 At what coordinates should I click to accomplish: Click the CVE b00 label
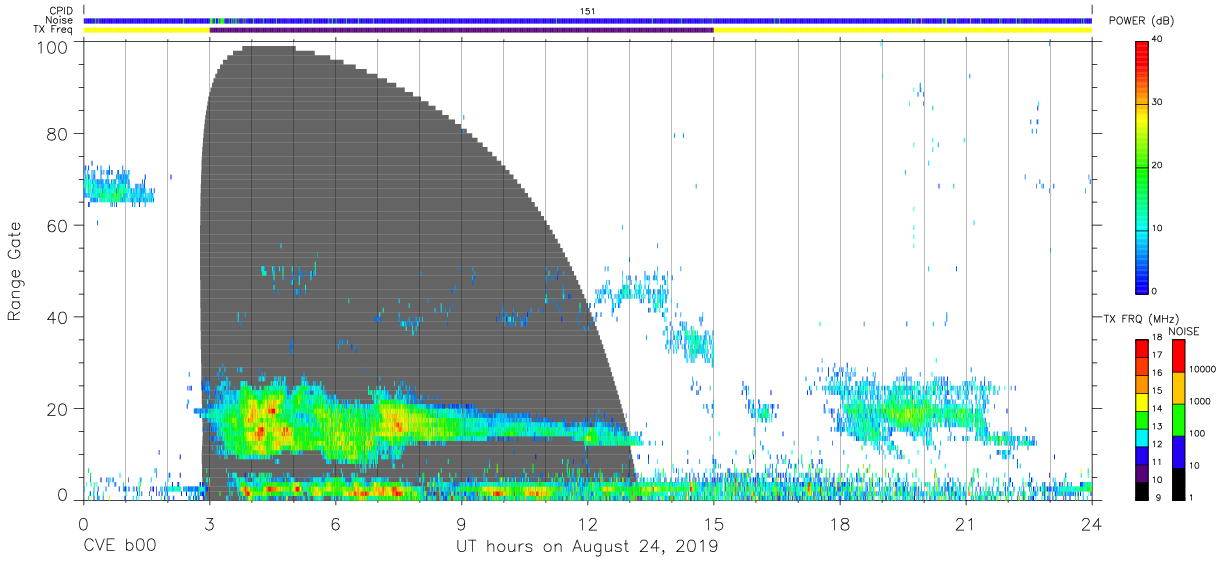[x=119, y=547]
